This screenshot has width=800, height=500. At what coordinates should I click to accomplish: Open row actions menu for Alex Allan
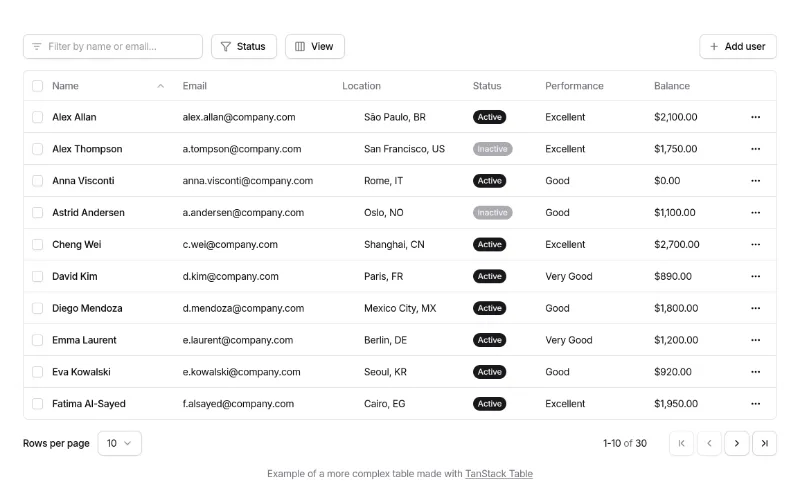click(x=755, y=117)
